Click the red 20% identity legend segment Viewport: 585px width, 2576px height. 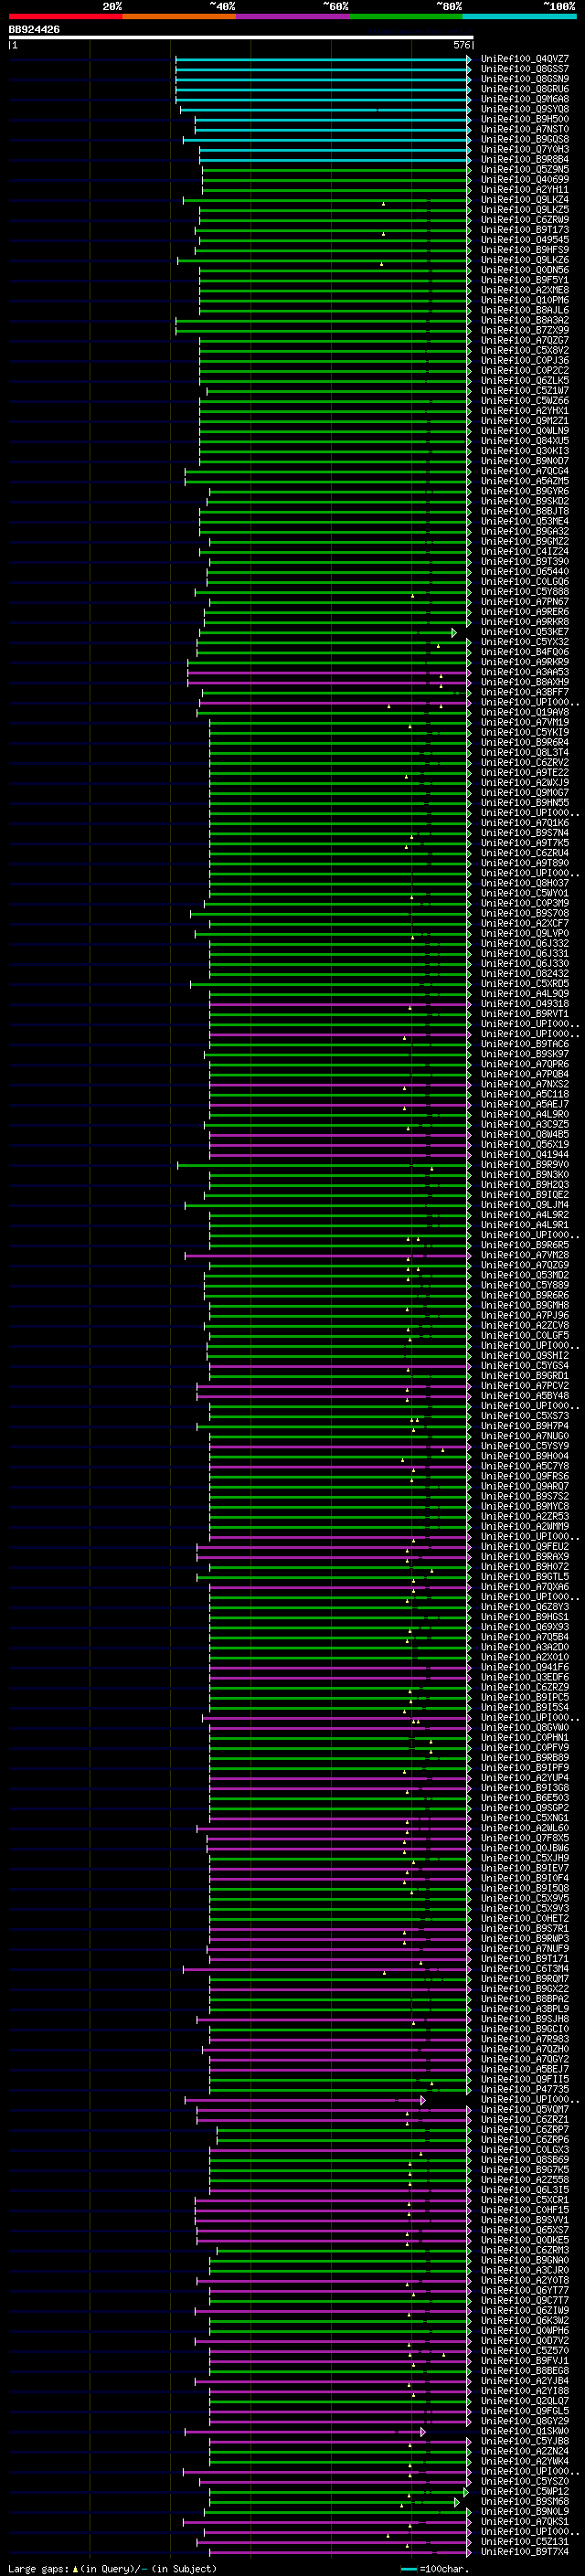tap(65, 16)
